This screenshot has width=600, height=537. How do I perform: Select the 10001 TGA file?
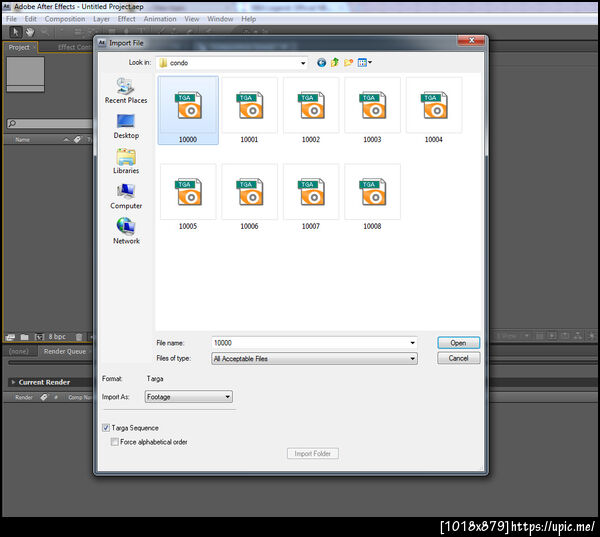249,110
